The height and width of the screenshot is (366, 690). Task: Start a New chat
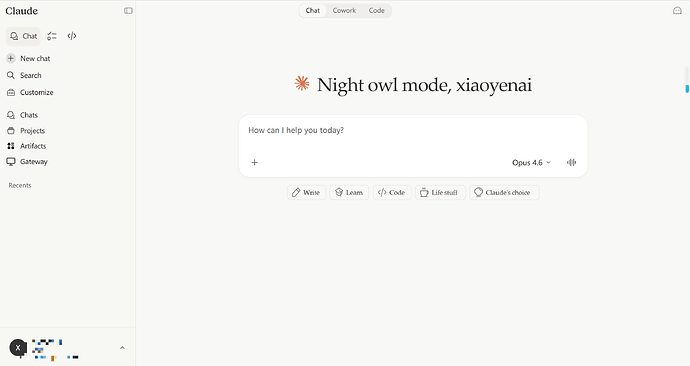[29, 59]
